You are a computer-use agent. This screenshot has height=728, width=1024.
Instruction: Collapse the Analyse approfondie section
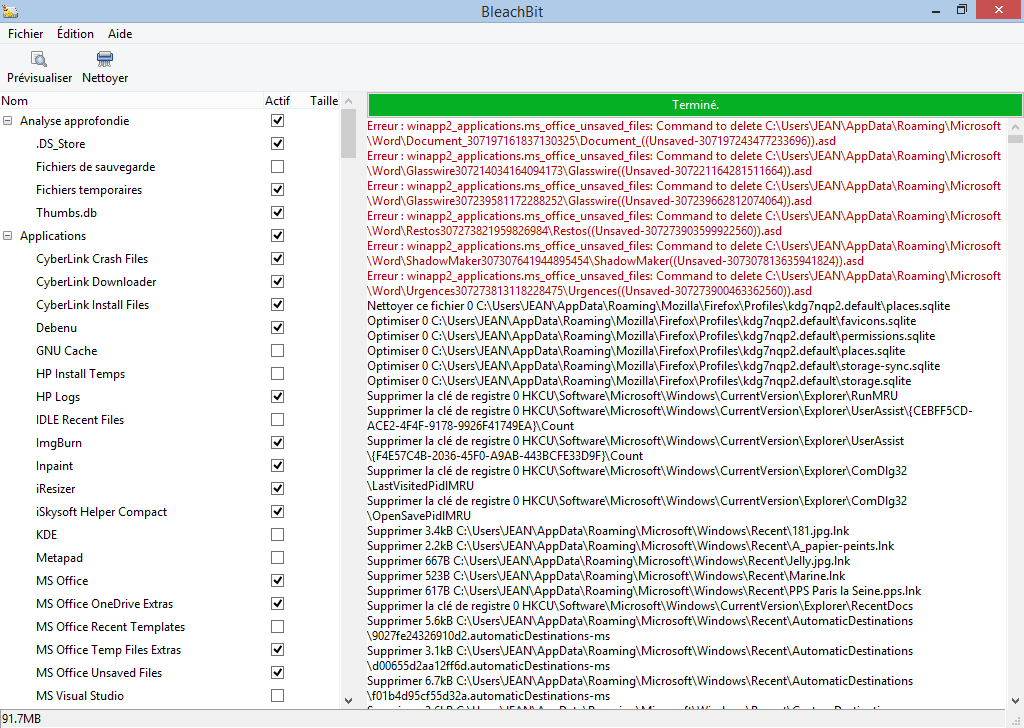(8, 120)
